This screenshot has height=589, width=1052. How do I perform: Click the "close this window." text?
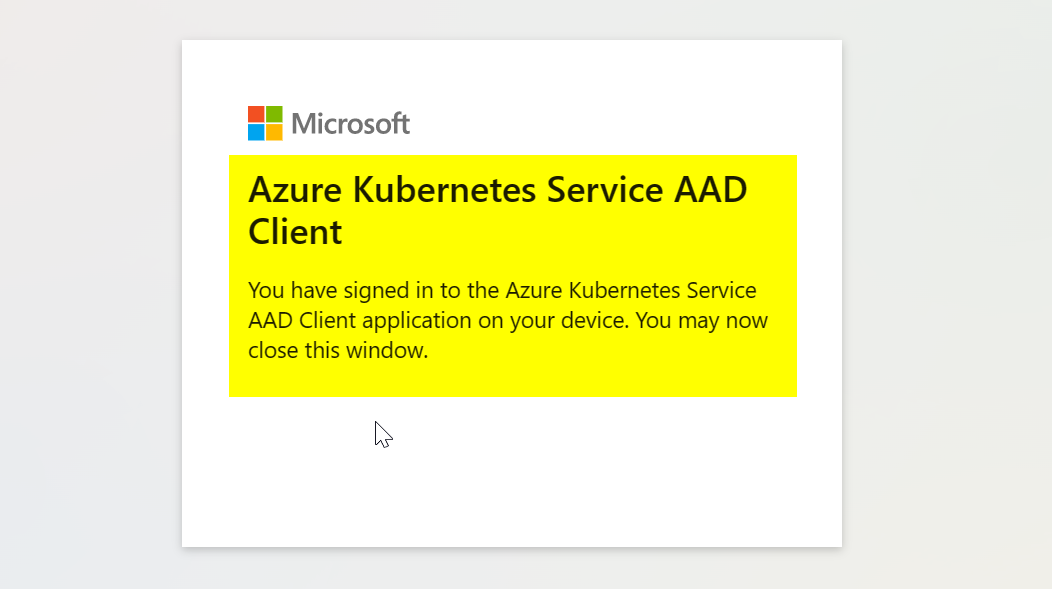pos(338,350)
